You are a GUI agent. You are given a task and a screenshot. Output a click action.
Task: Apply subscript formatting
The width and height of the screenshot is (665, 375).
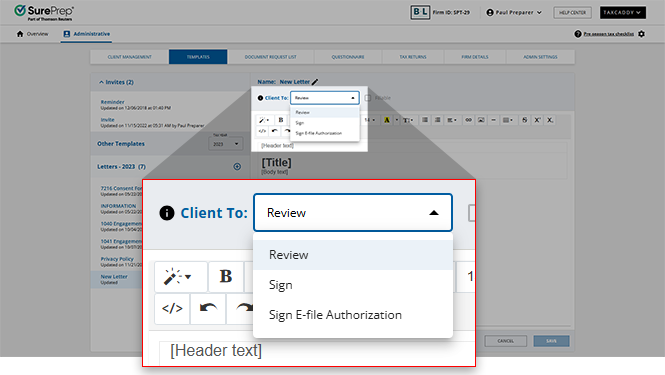pos(550,120)
